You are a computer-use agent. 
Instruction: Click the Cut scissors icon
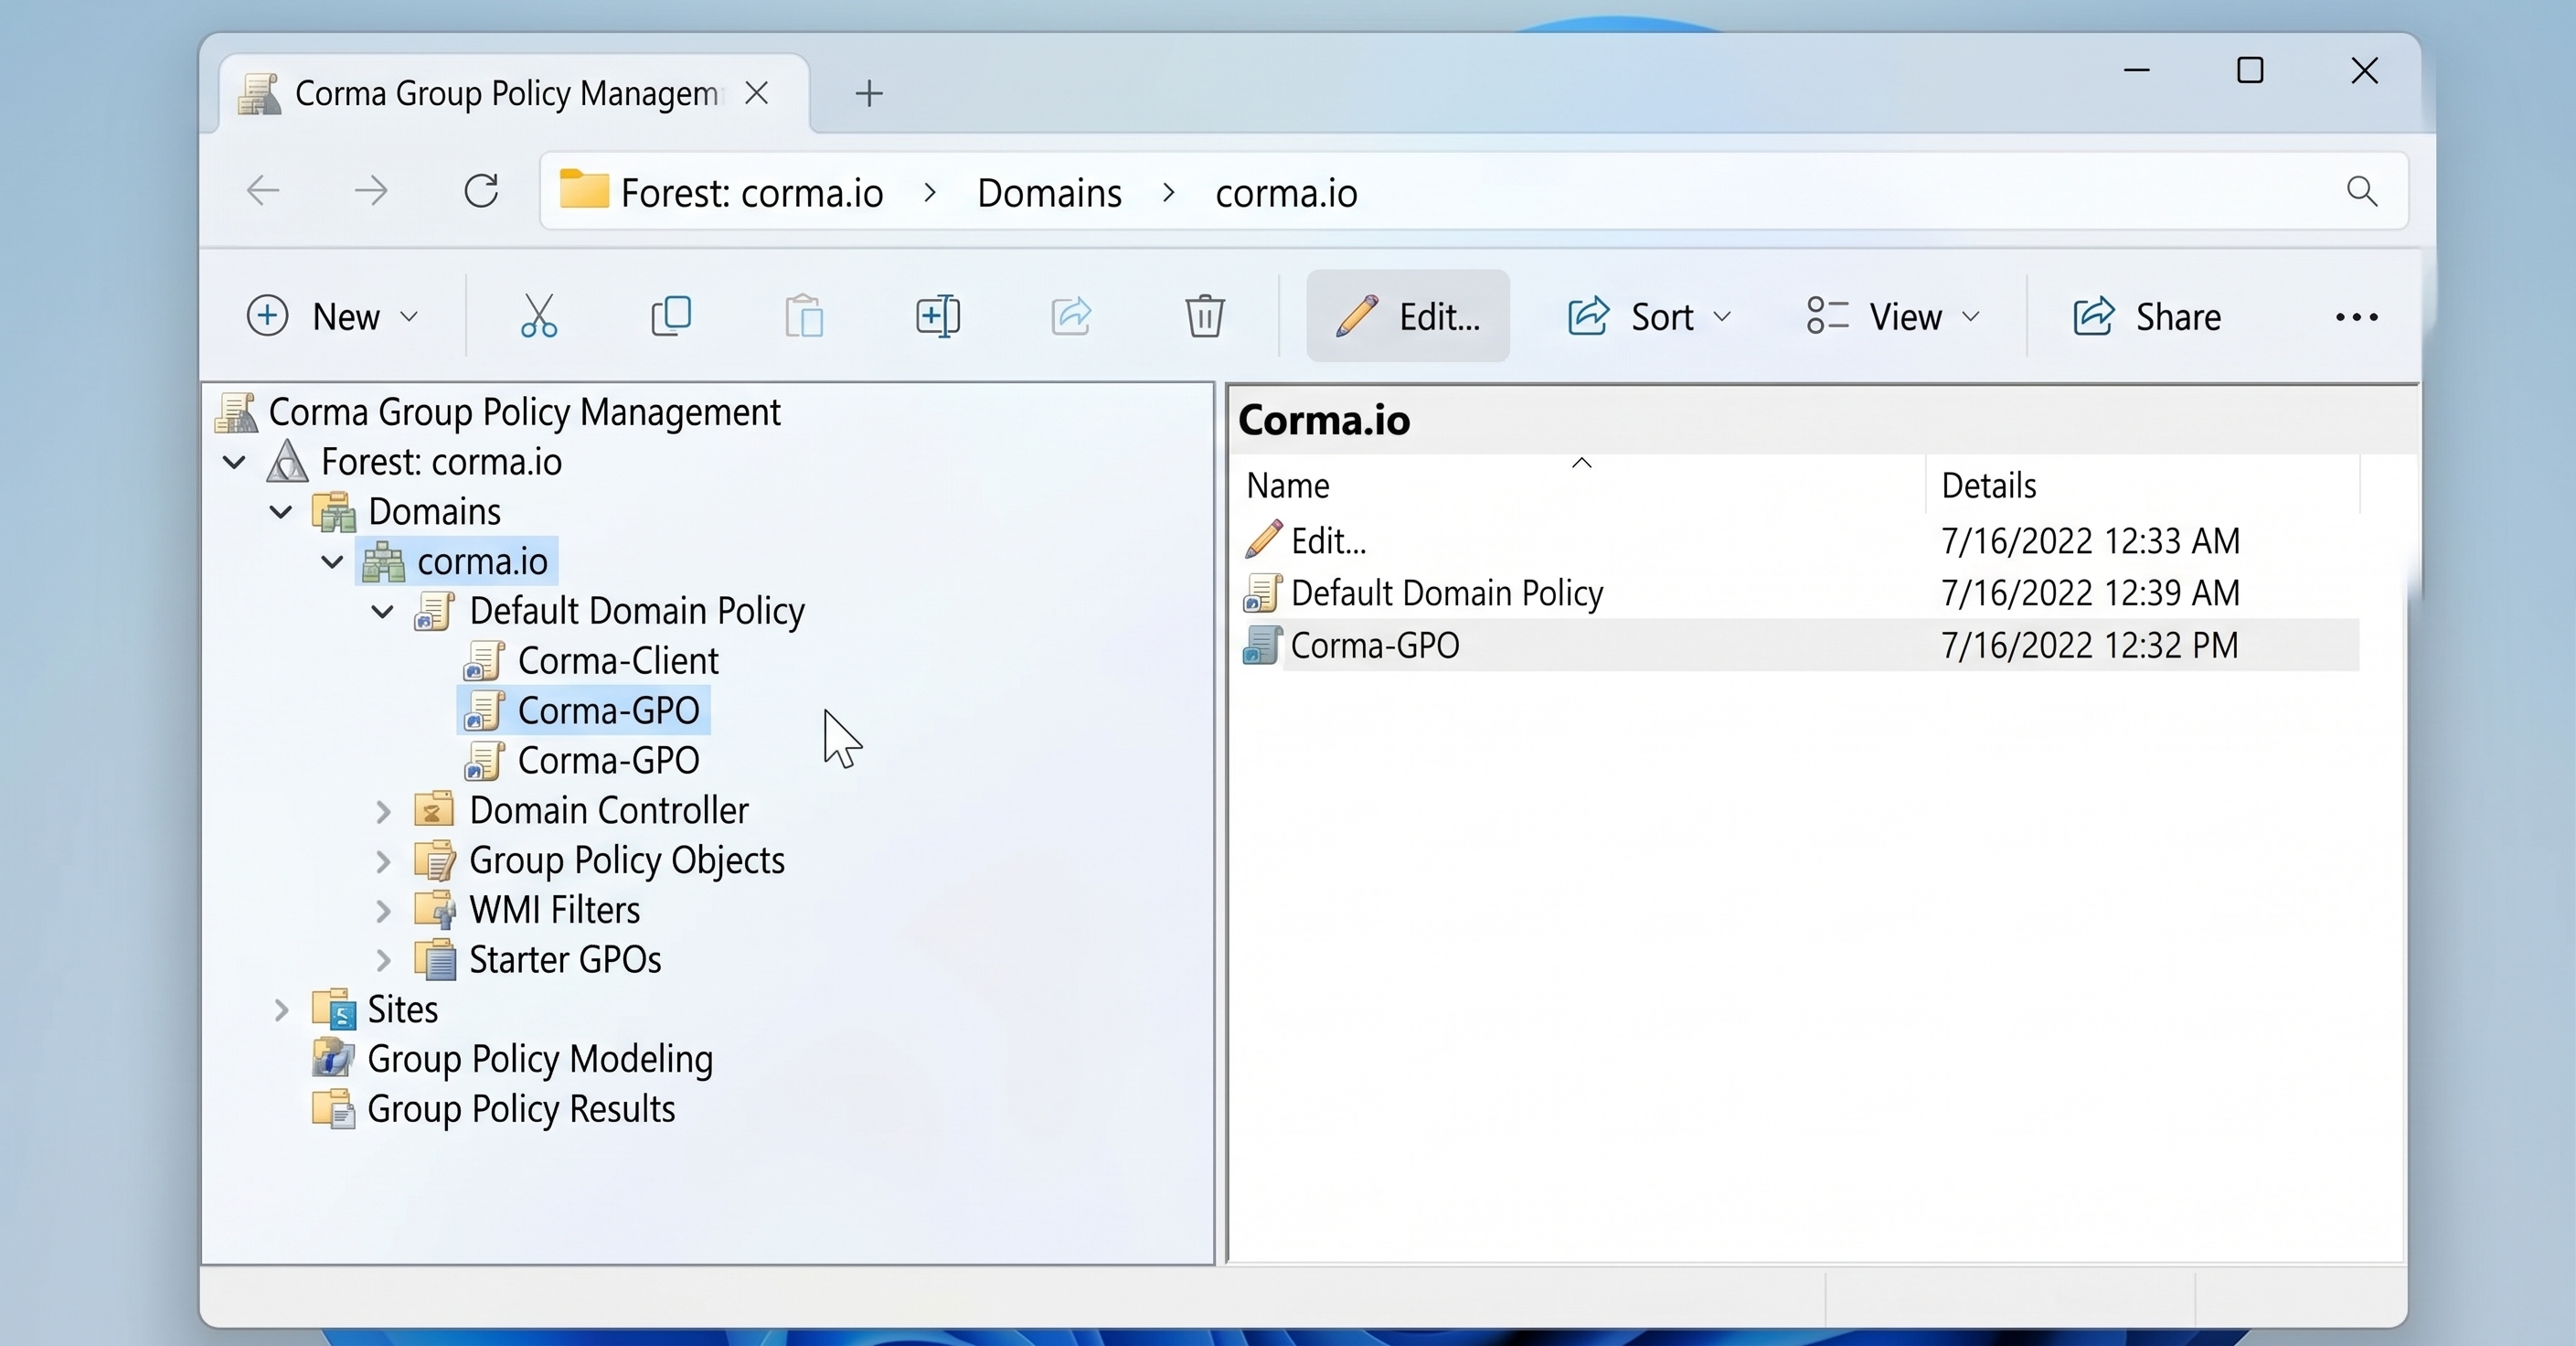pos(538,316)
